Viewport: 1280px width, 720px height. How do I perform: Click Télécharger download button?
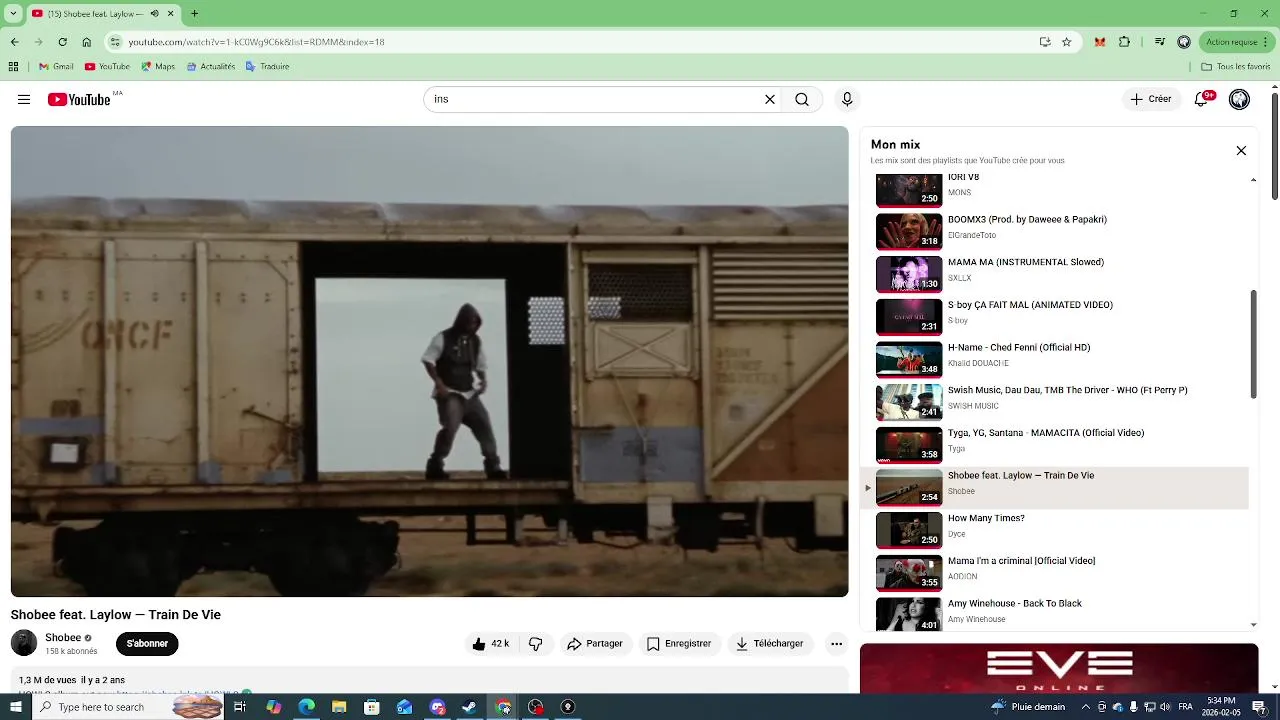(770, 644)
